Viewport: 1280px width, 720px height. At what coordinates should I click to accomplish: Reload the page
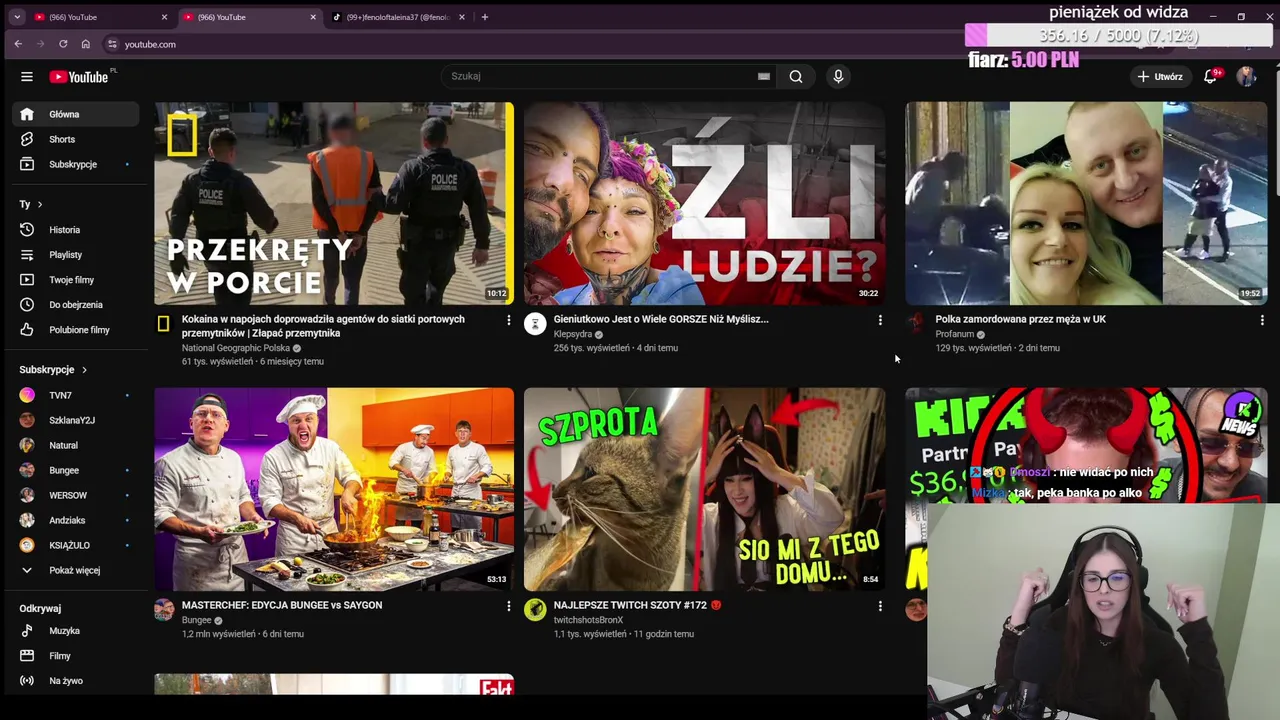coord(63,44)
